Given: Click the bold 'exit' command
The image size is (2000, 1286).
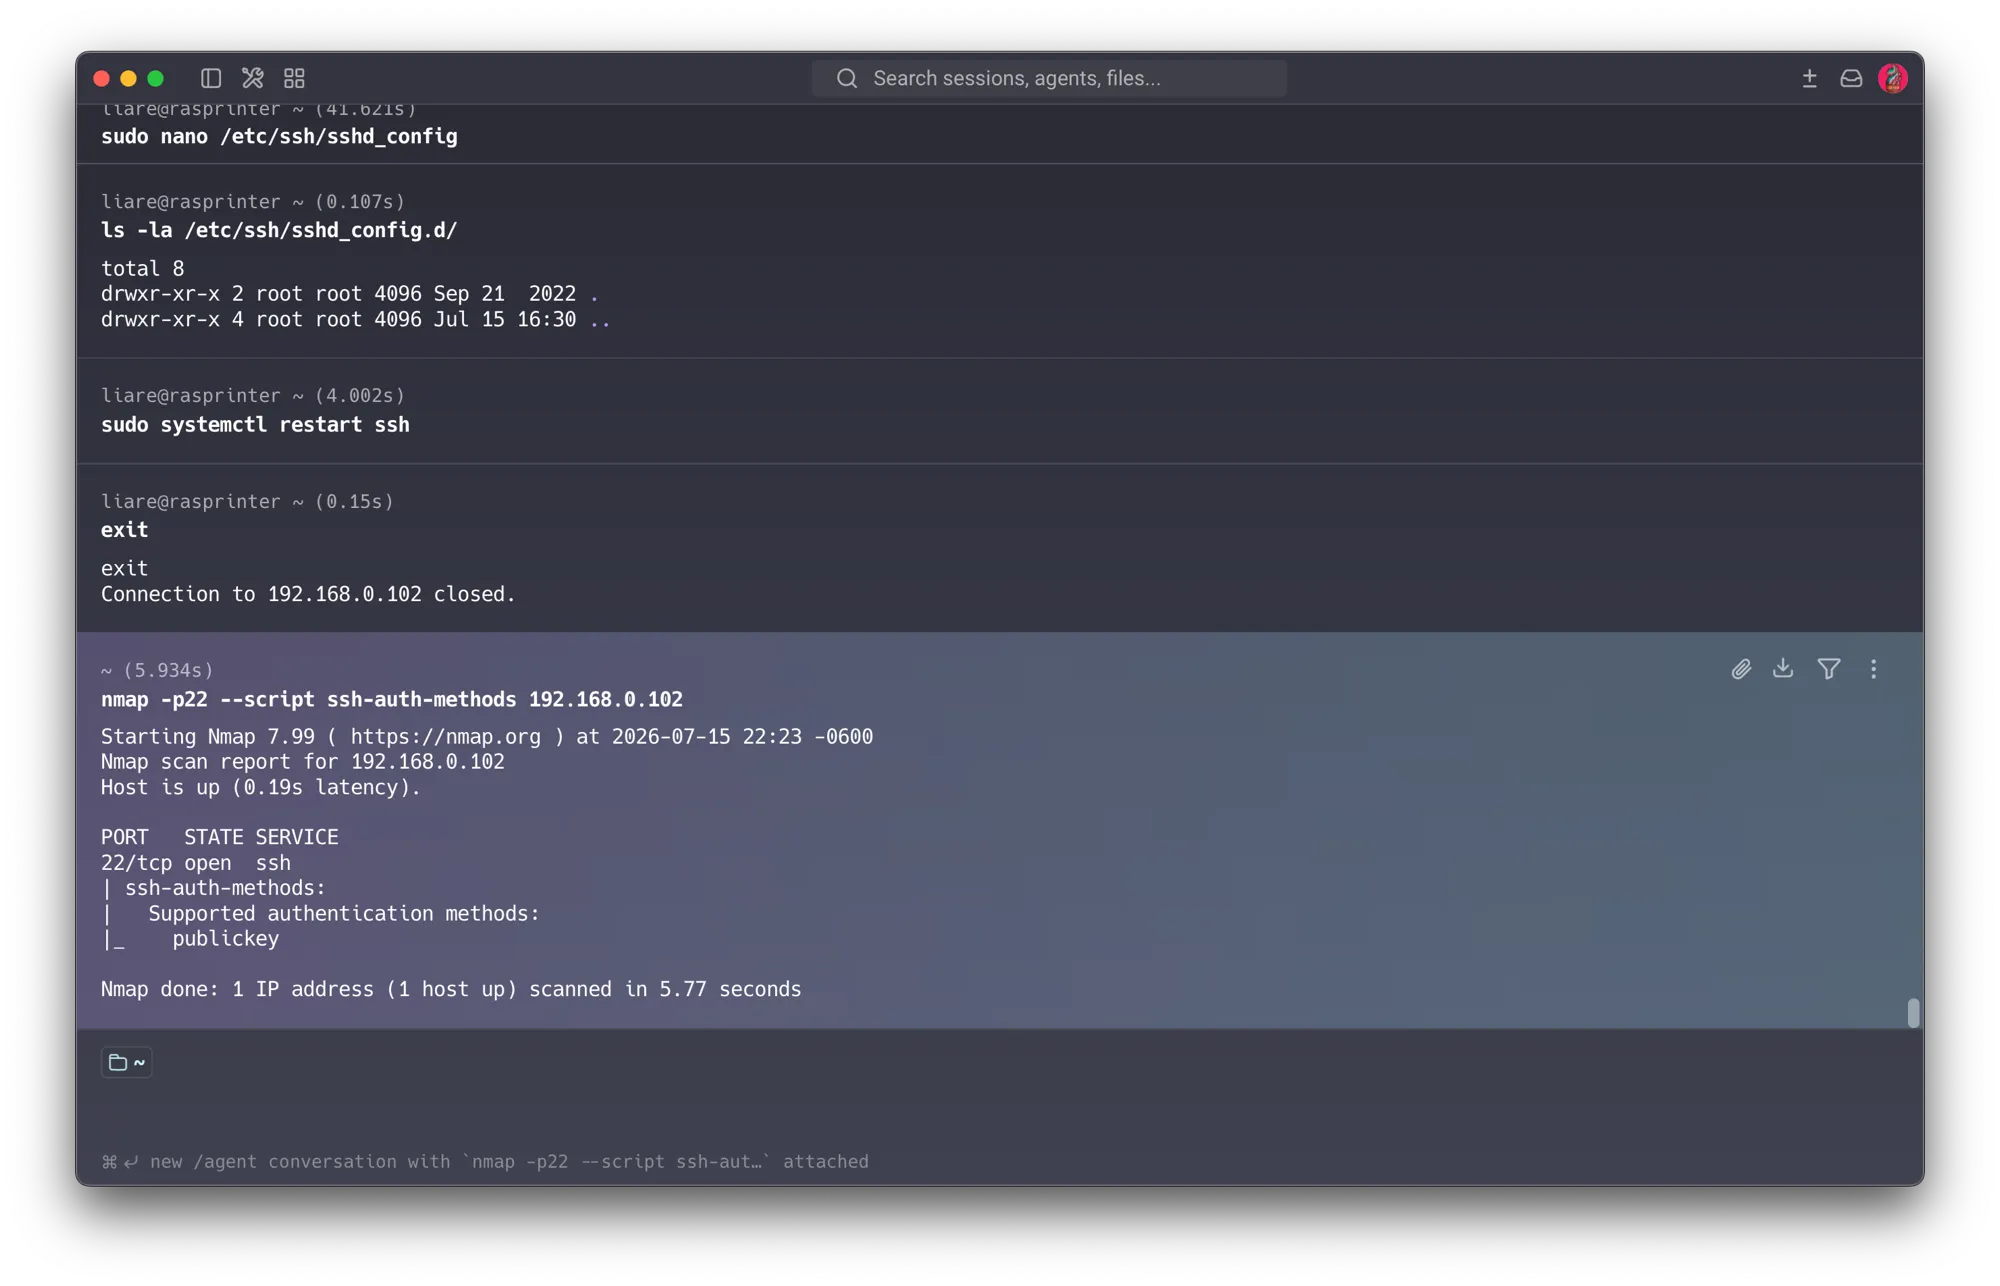Looking at the screenshot, I should point(124,530).
